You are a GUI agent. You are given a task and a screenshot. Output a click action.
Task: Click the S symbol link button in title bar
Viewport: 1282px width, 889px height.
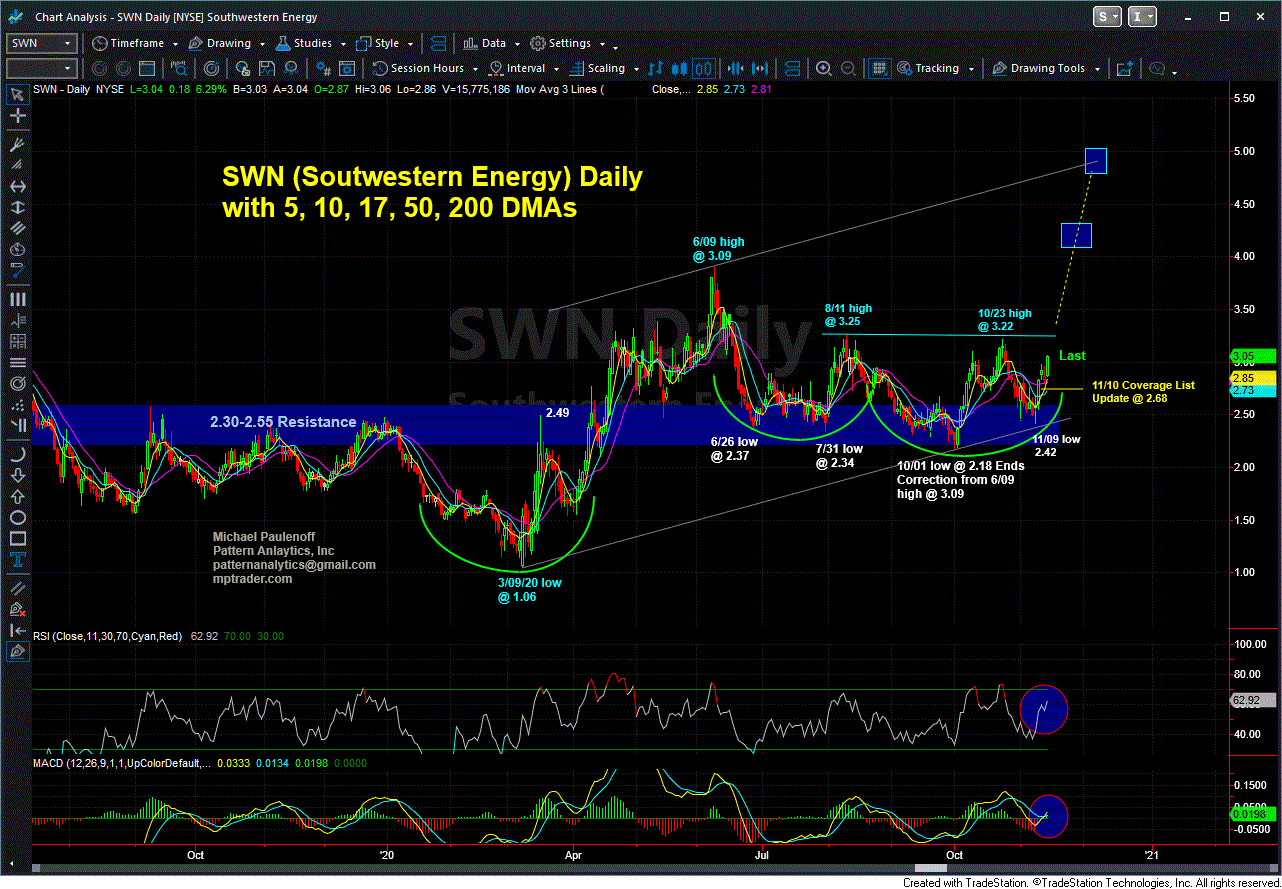[x=1108, y=17]
